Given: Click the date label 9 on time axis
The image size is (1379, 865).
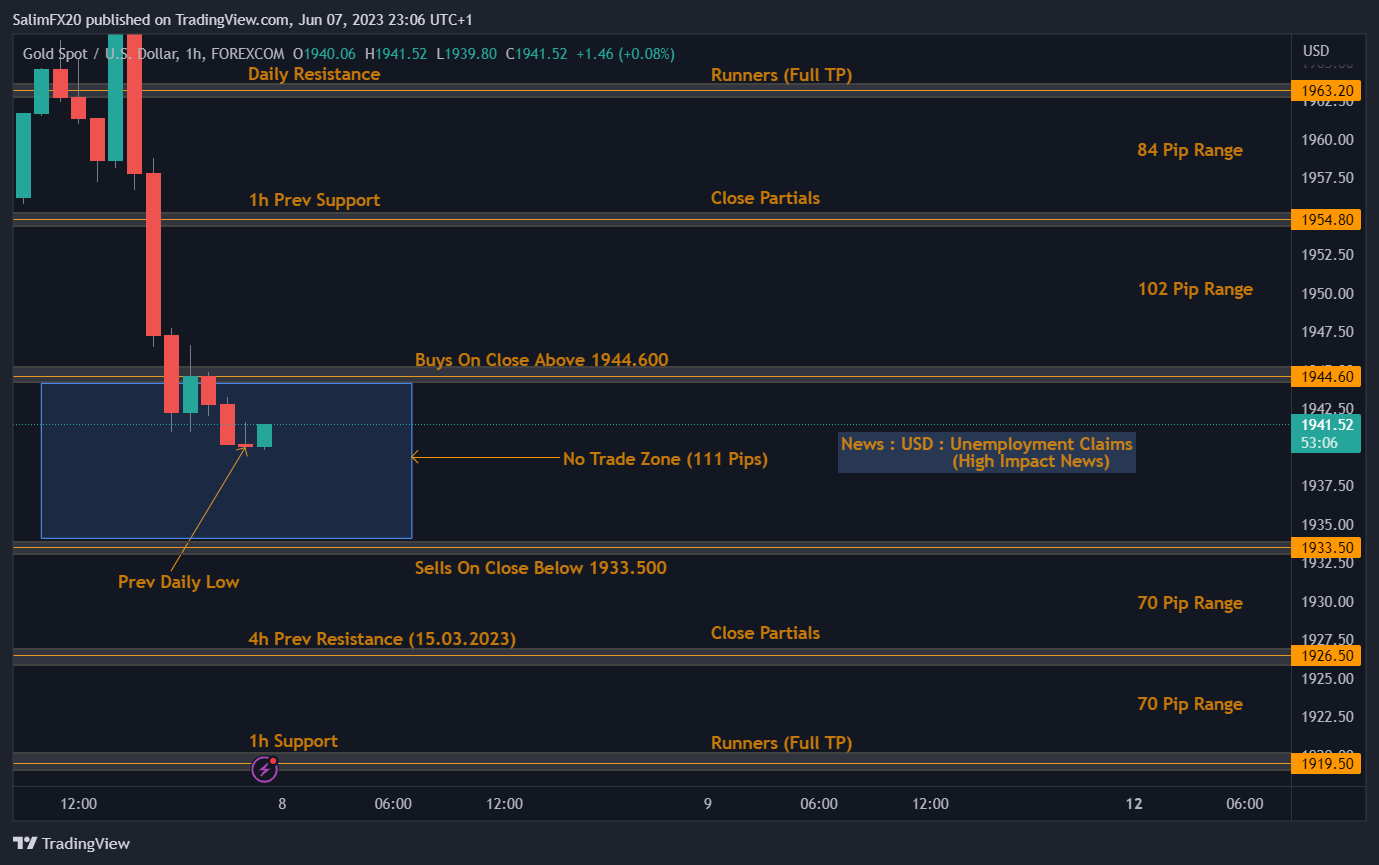Looking at the screenshot, I should point(708,804).
